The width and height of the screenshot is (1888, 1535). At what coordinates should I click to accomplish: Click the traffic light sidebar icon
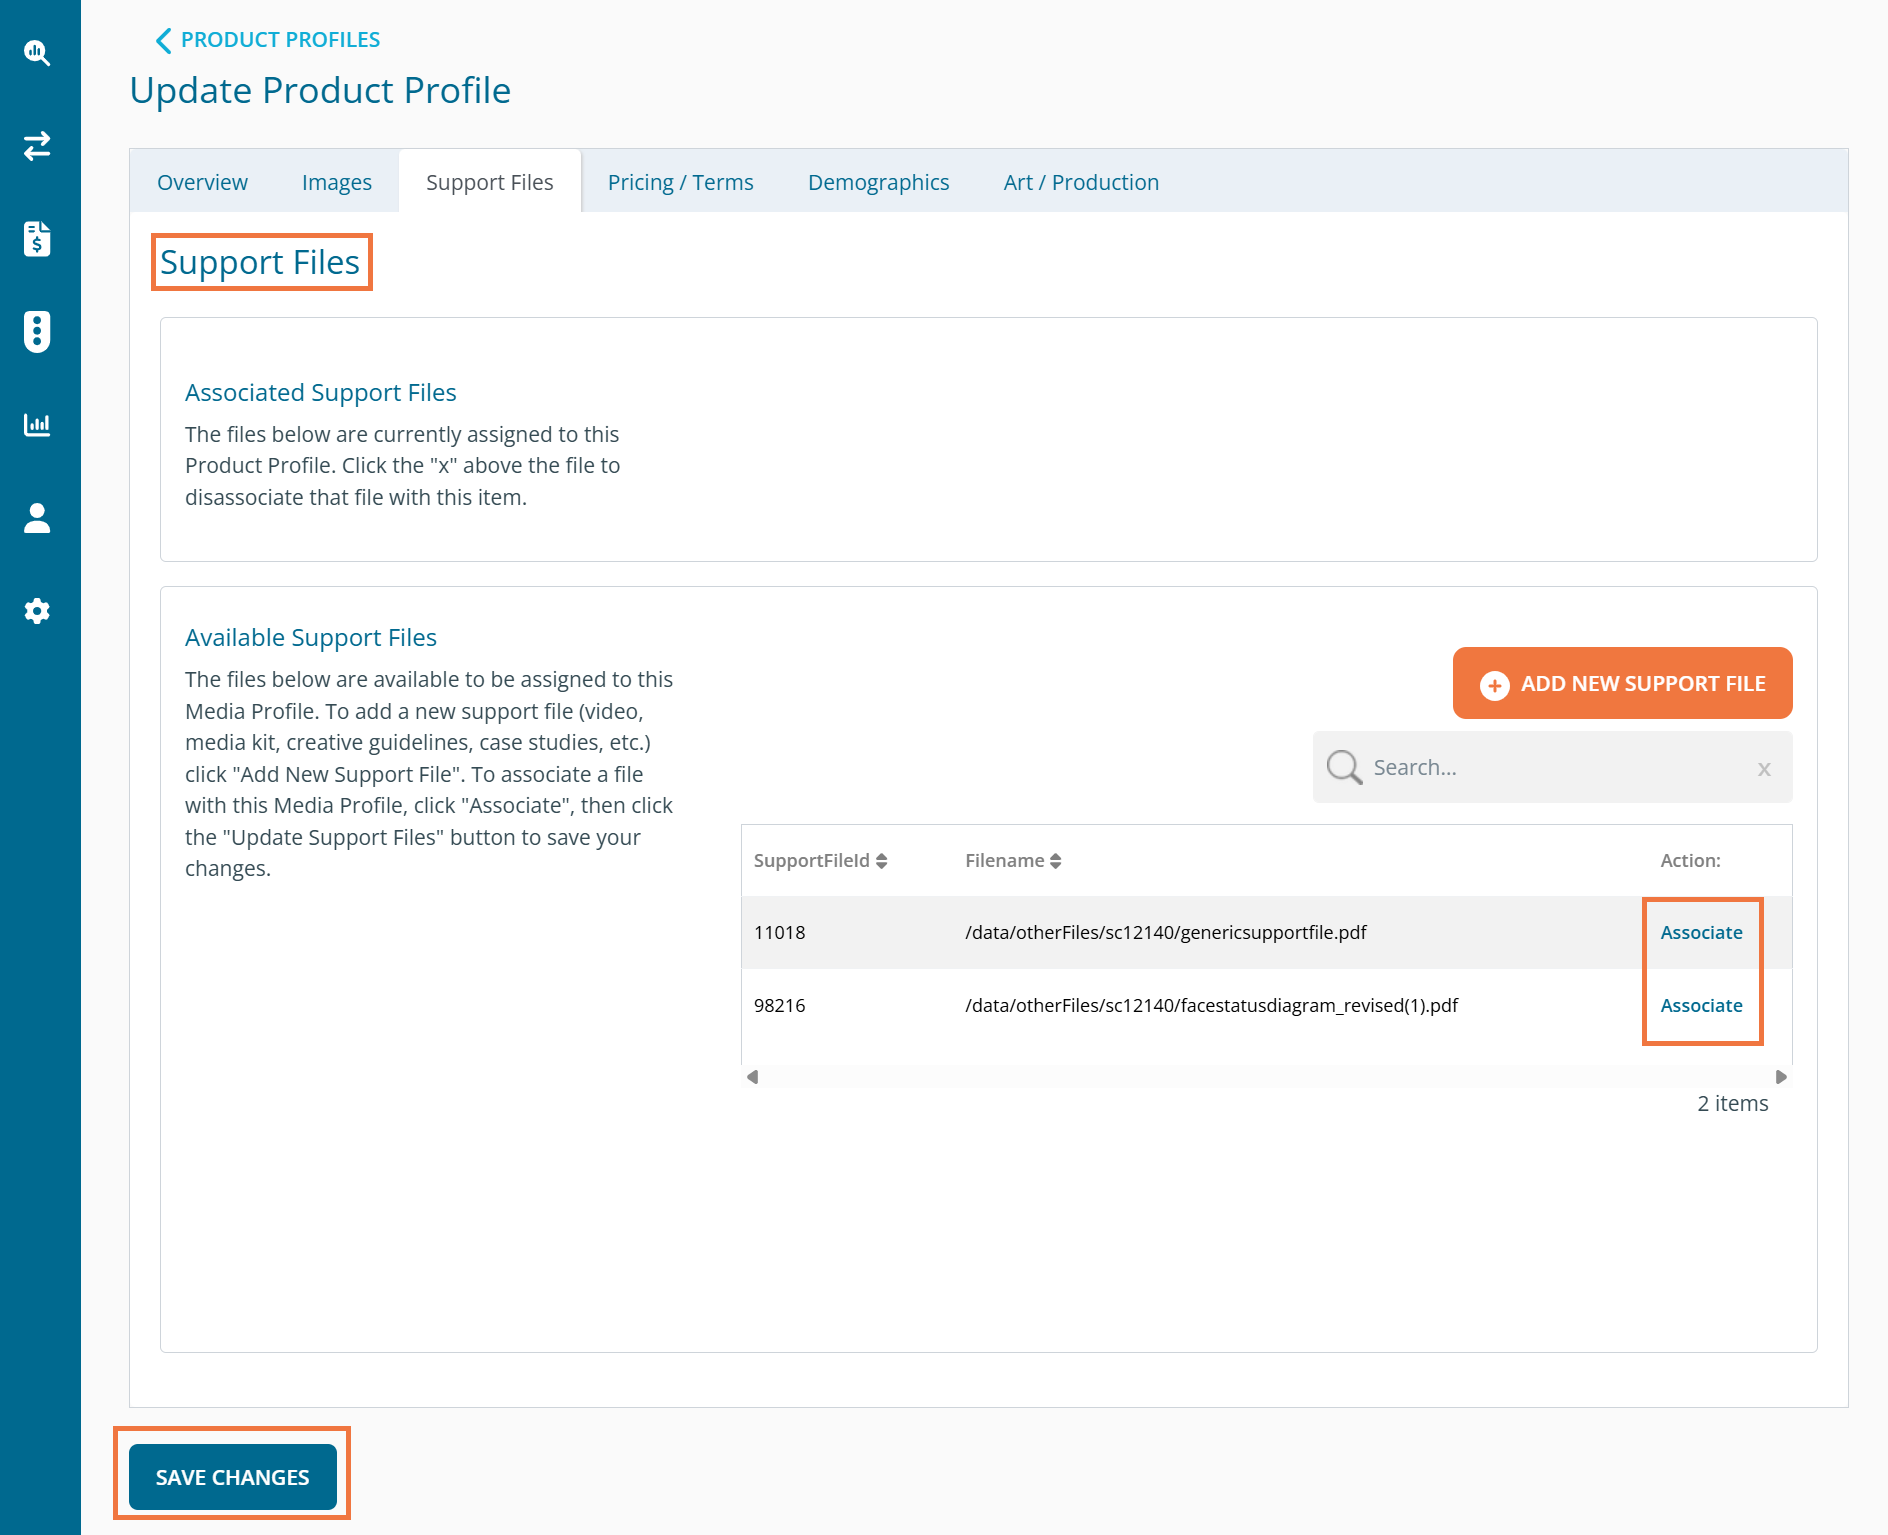(x=37, y=332)
